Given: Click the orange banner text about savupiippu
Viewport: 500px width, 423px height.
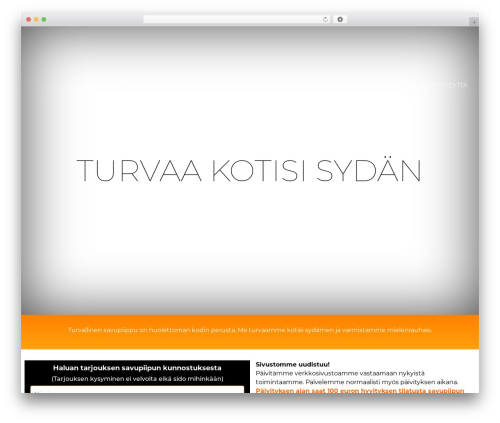Looking at the screenshot, I should pyautogui.click(x=250, y=330).
